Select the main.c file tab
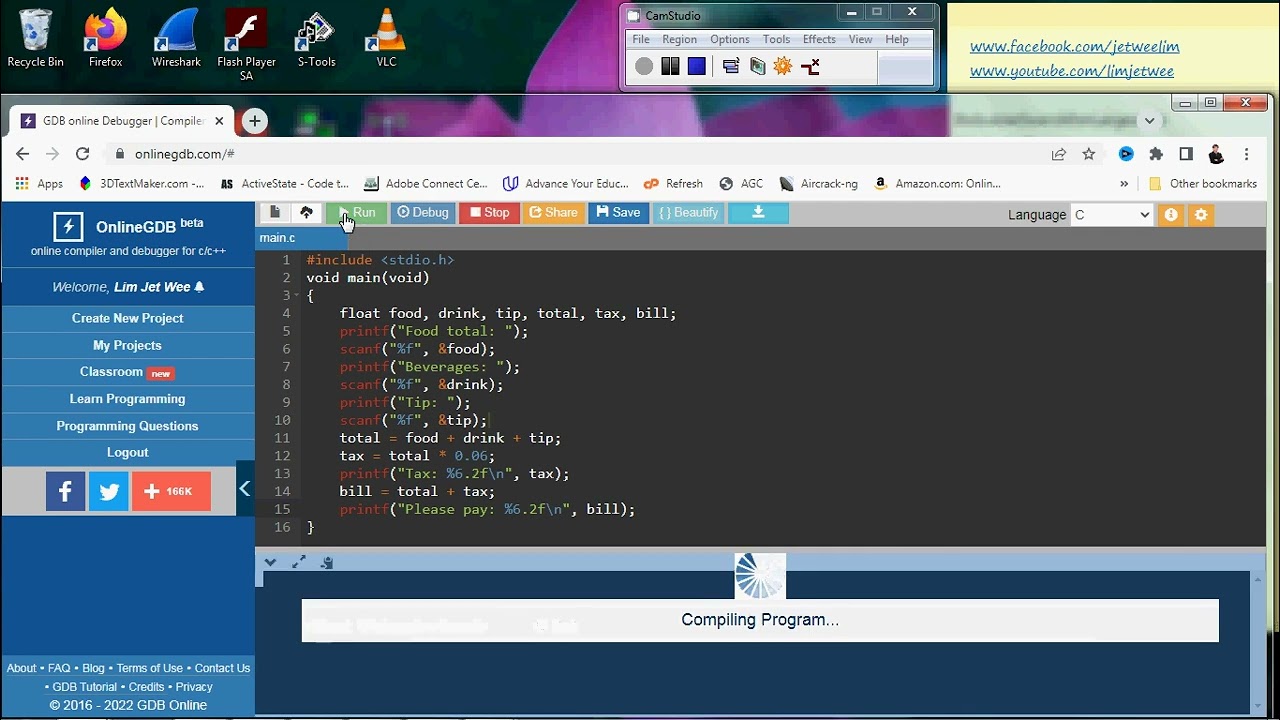 [277, 238]
